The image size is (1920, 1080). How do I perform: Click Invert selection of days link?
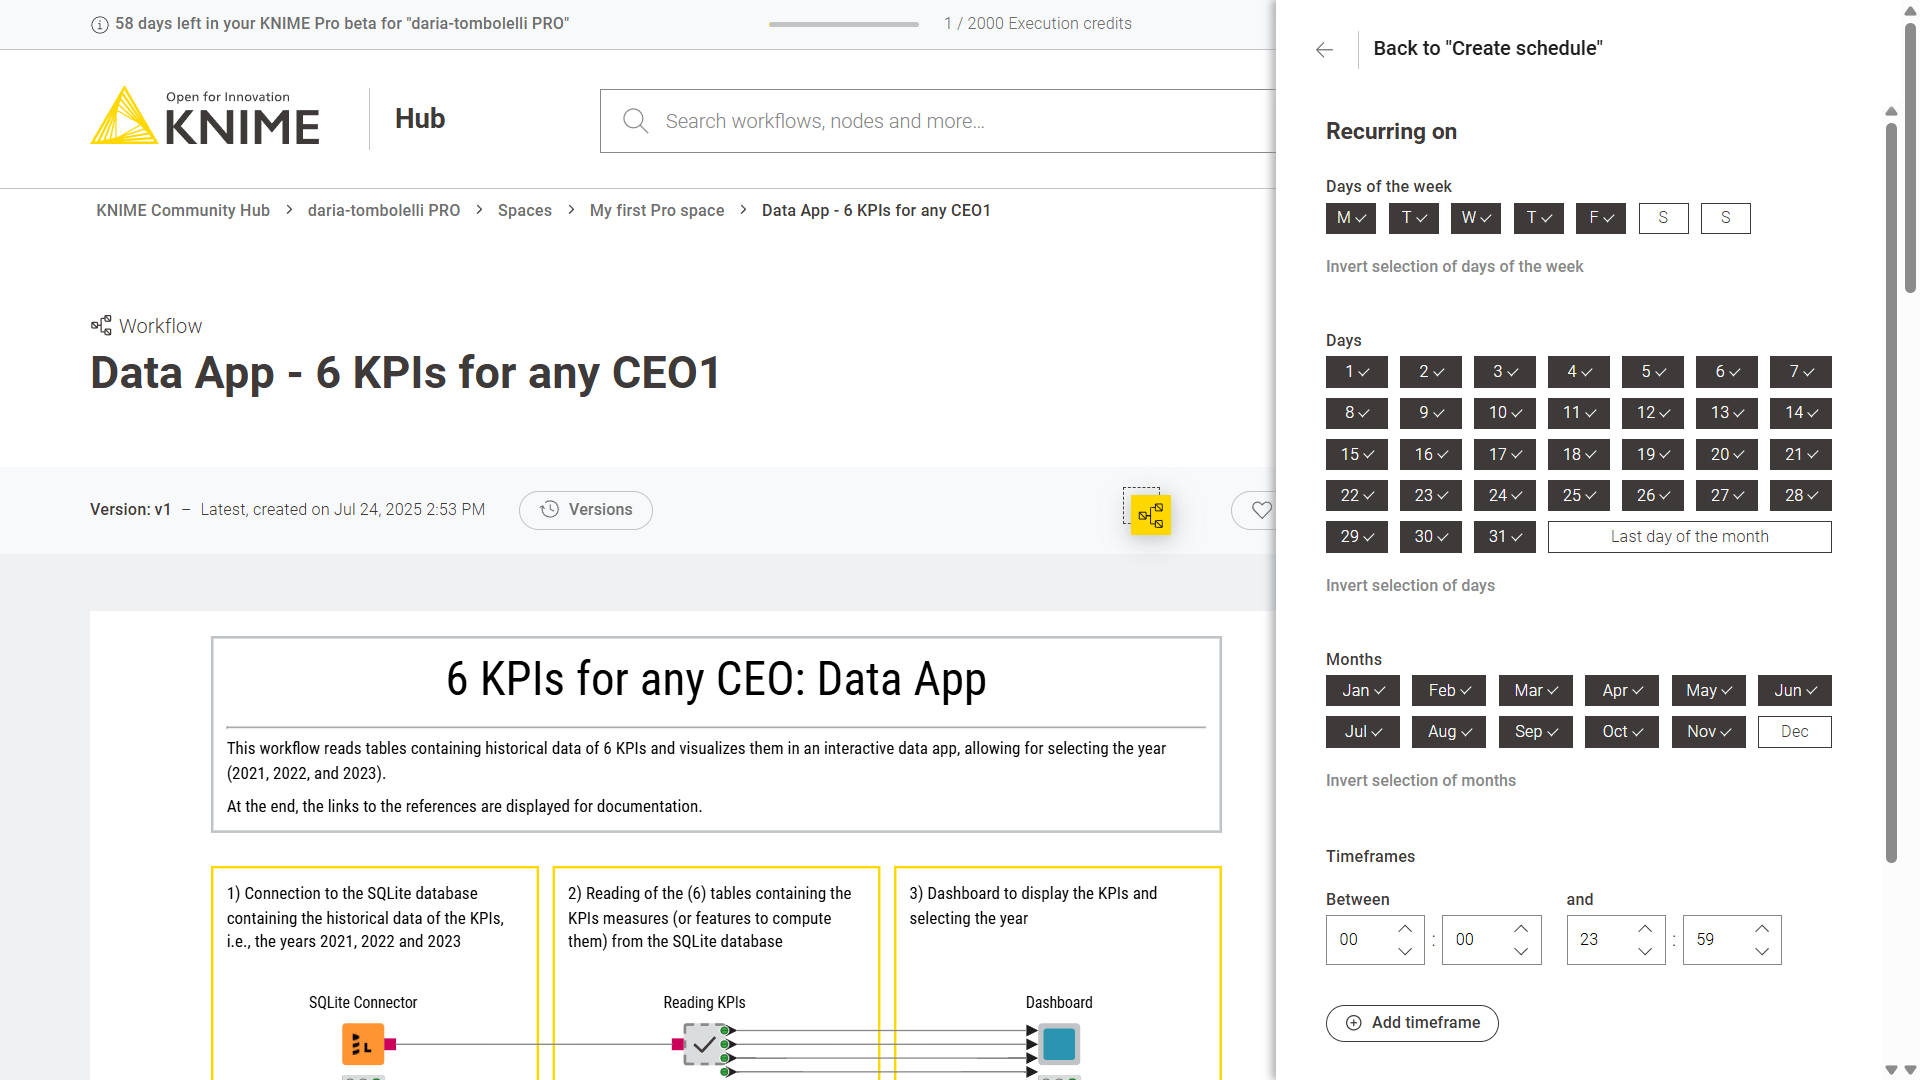[1410, 585]
